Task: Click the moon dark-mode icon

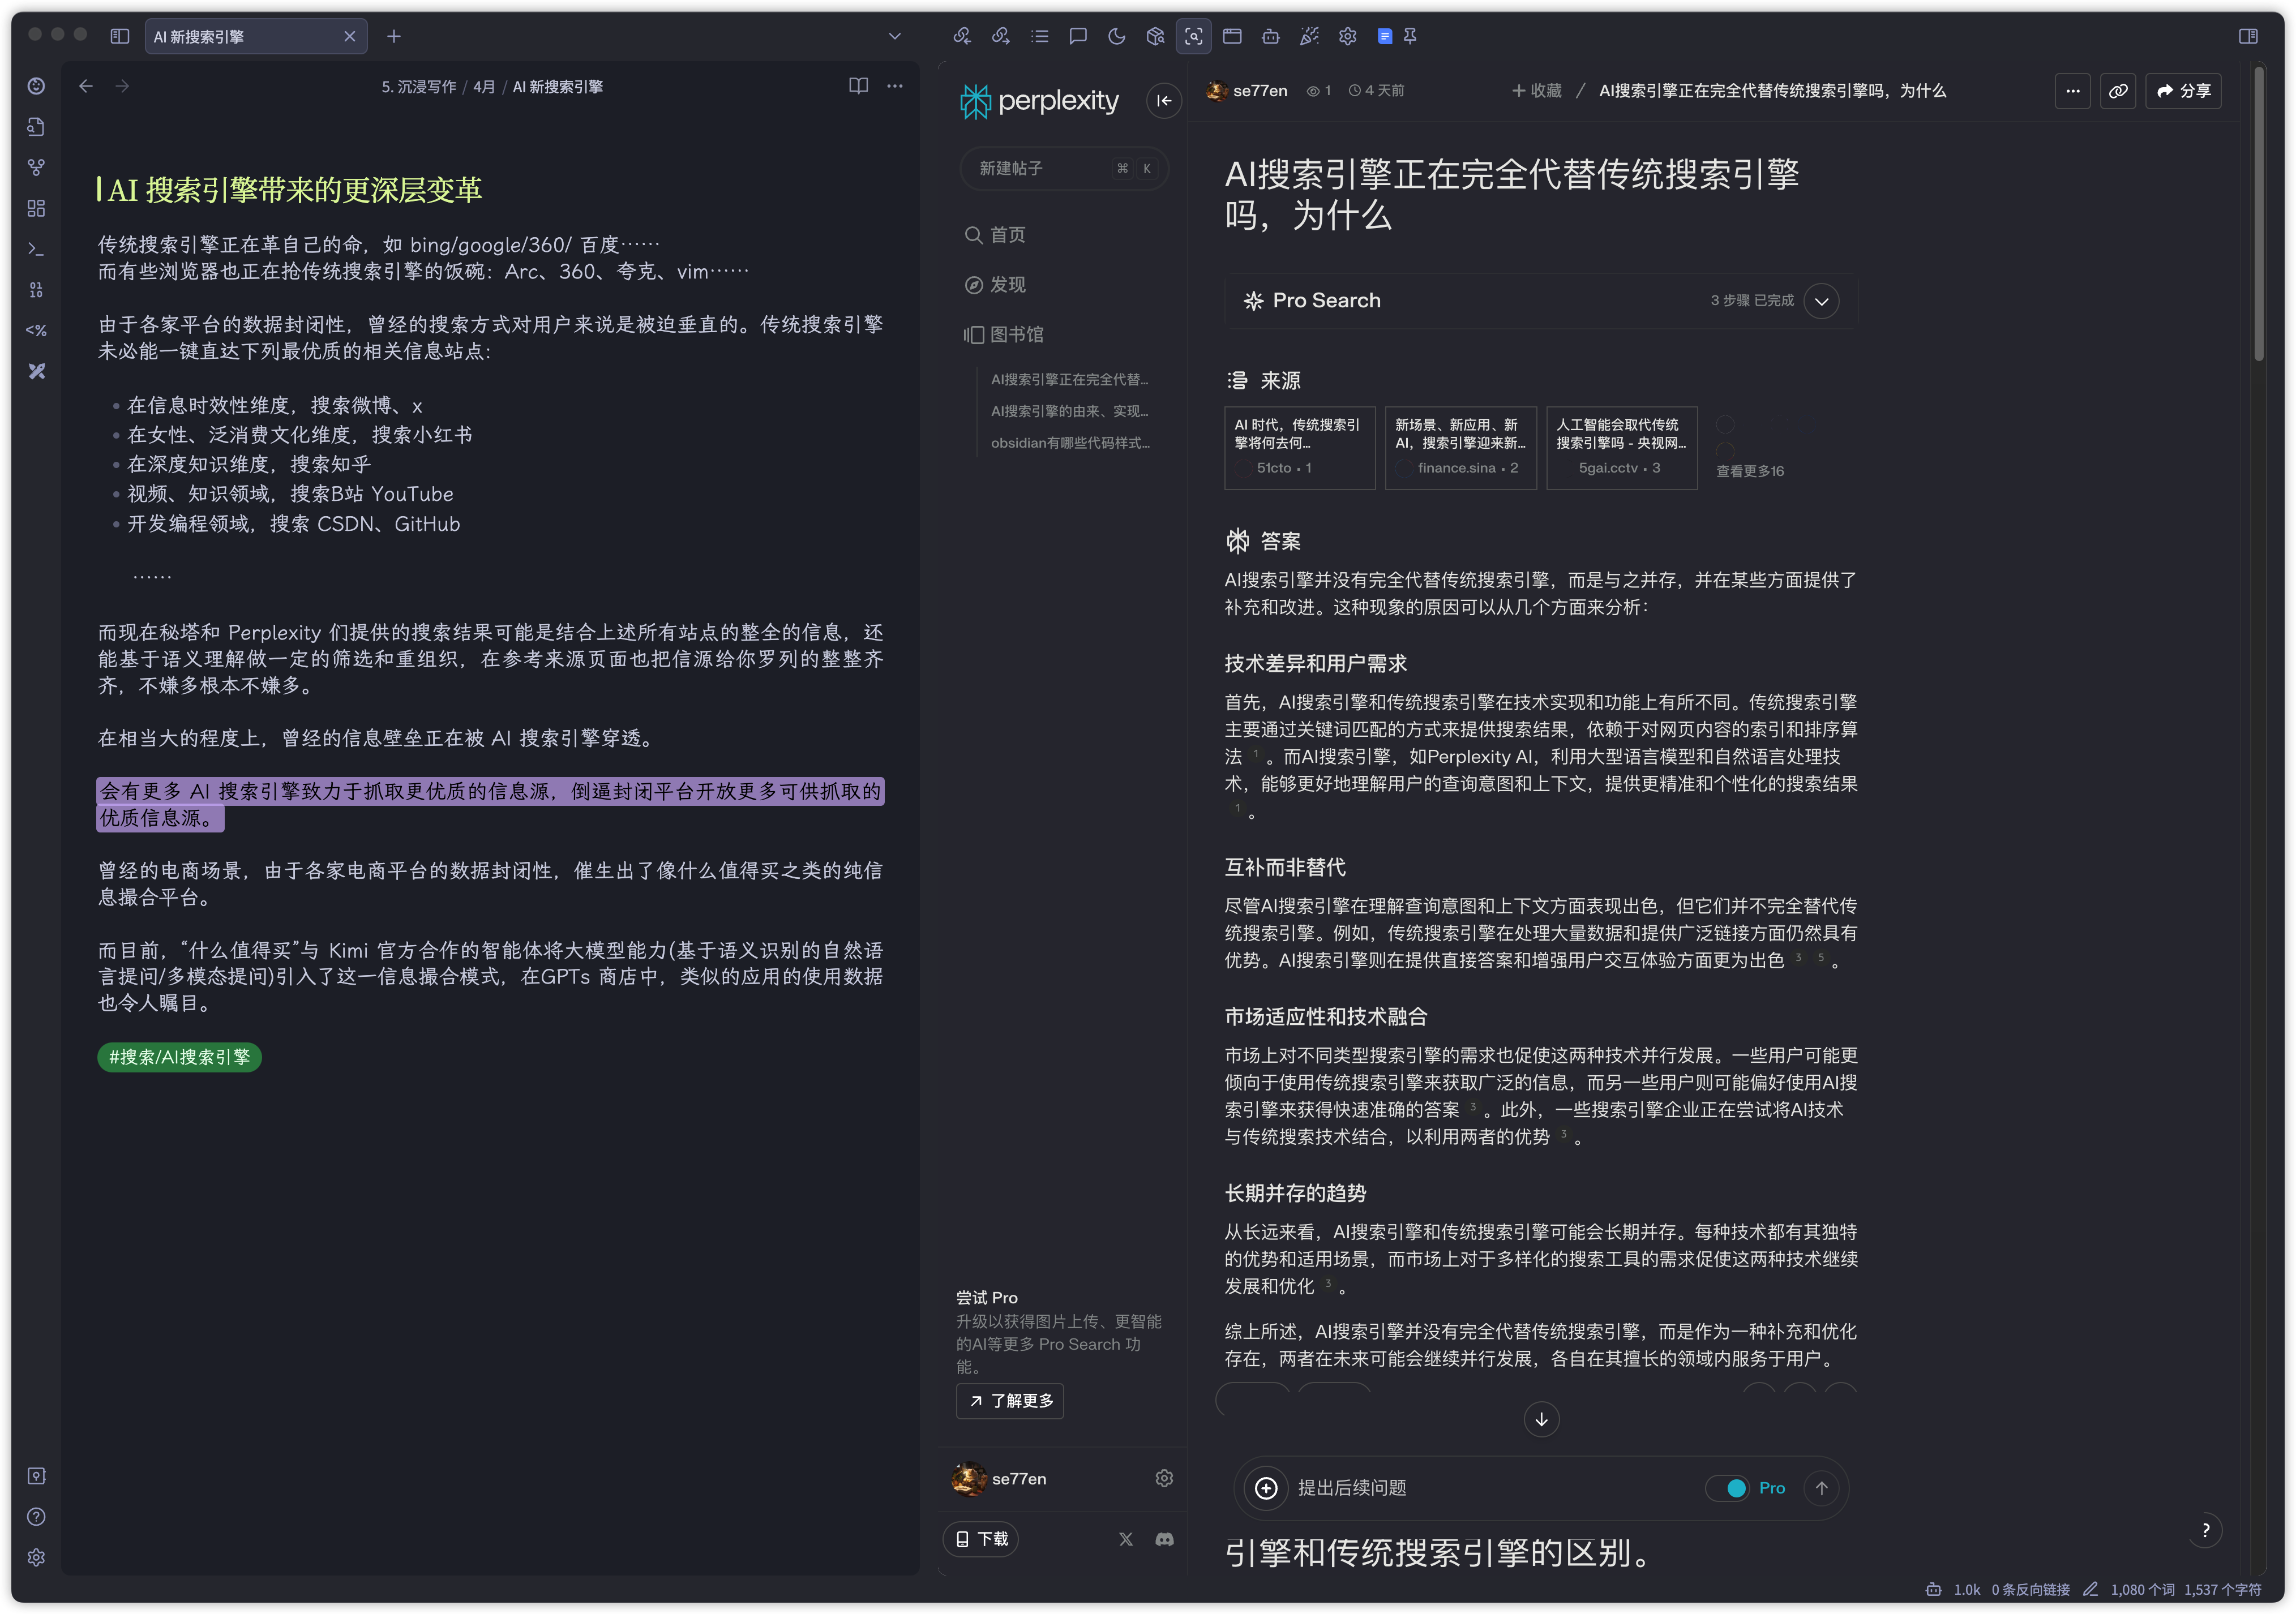Action: [x=1117, y=36]
